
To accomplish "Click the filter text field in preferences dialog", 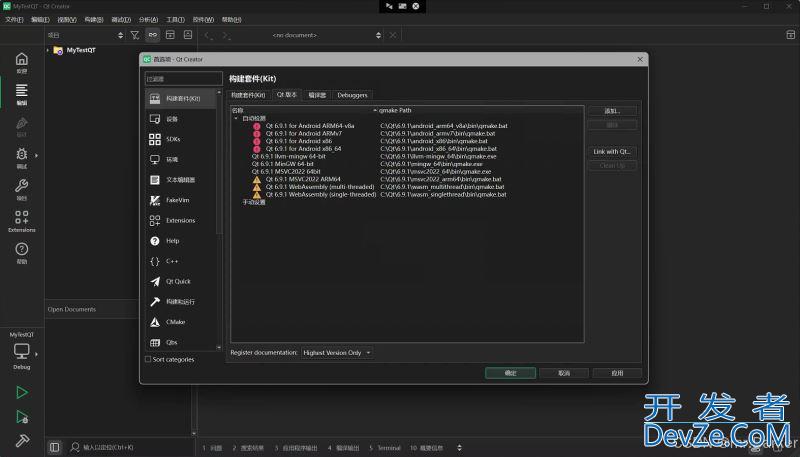I will [x=183, y=78].
